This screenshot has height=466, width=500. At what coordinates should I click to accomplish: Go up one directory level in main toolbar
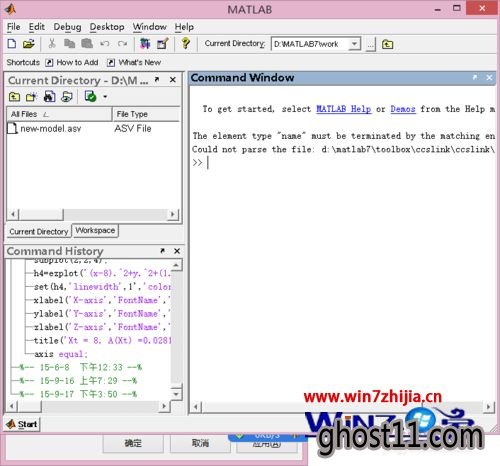[387, 44]
